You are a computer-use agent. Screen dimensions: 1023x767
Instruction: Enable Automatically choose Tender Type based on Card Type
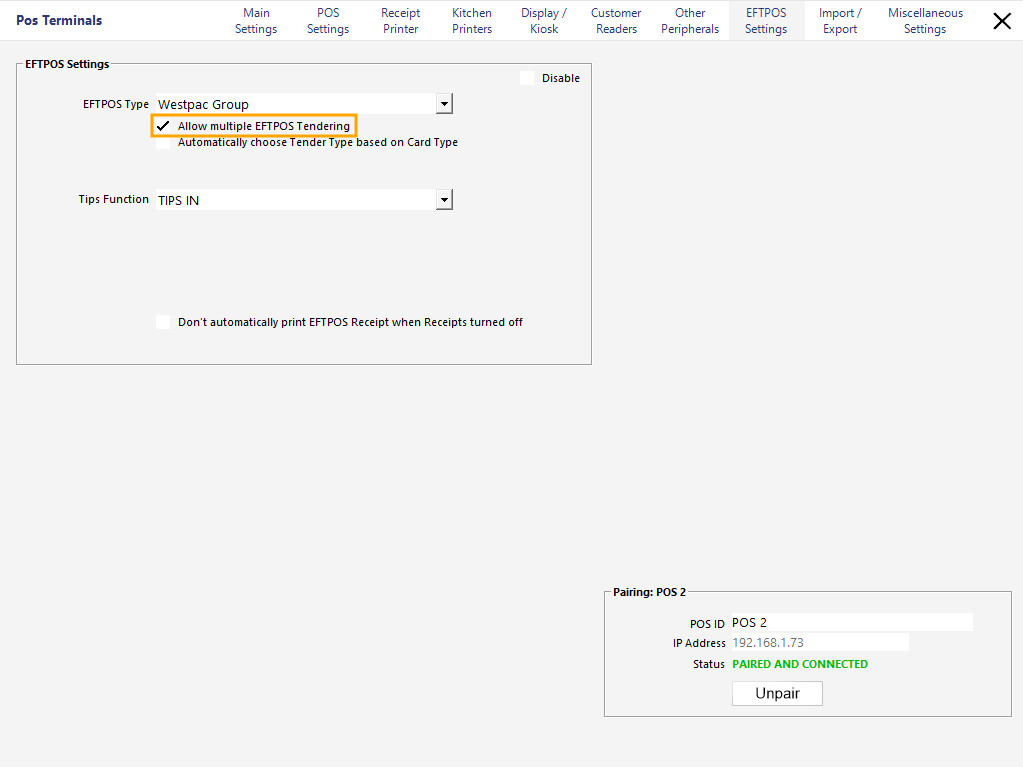click(163, 142)
